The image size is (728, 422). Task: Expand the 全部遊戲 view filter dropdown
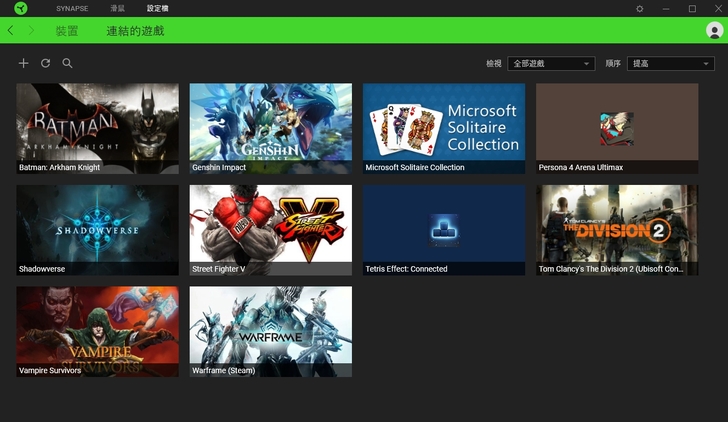(551, 64)
